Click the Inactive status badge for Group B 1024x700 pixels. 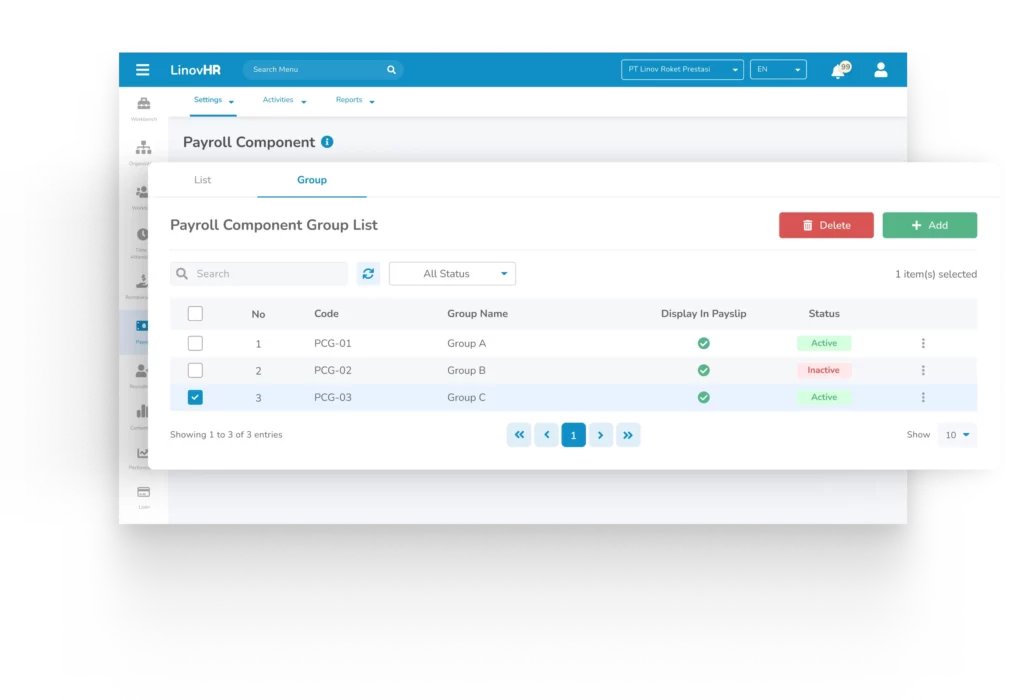[x=824, y=370]
